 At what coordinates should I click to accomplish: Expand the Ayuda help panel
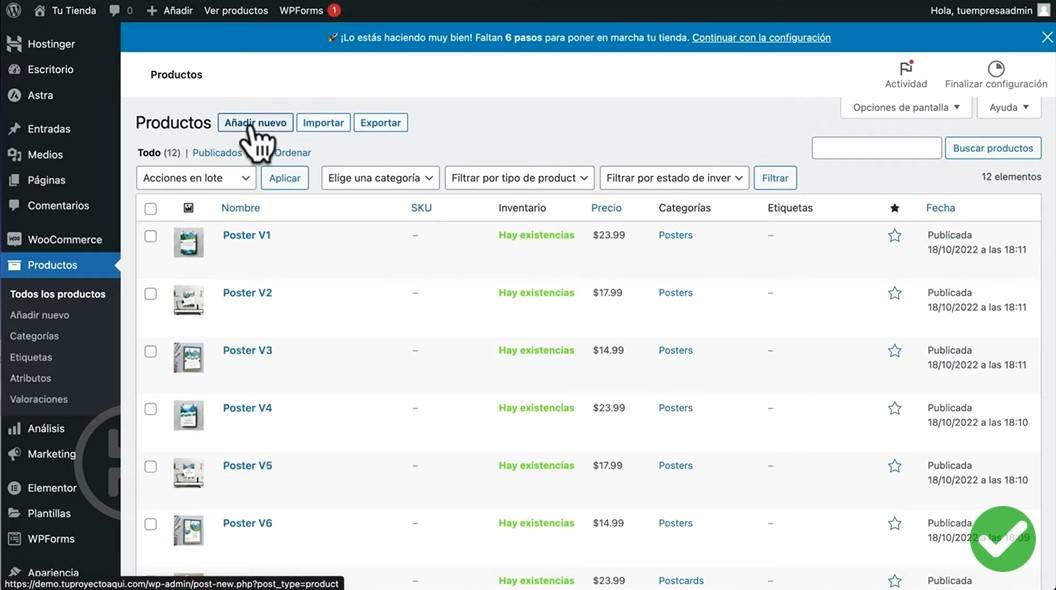pyautogui.click(x=1009, y=107)
